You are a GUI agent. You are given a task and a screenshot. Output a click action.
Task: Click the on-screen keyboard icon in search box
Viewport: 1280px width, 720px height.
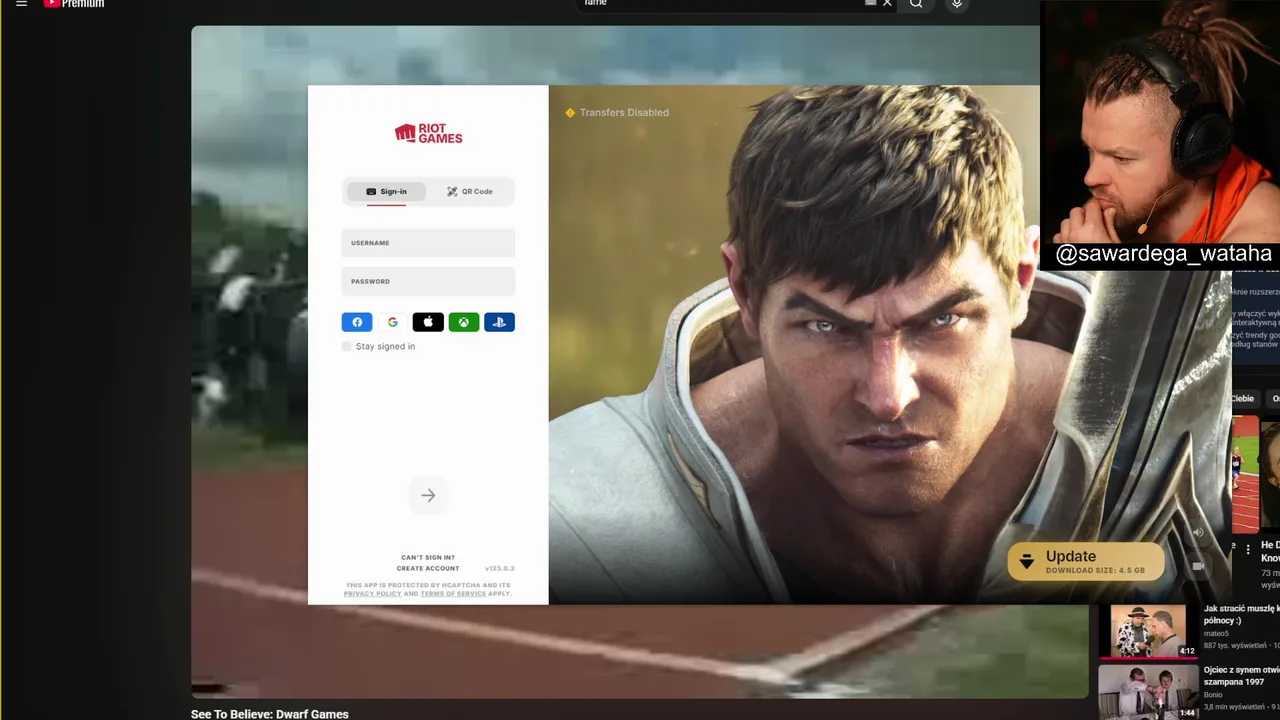(x=870, y=3)
